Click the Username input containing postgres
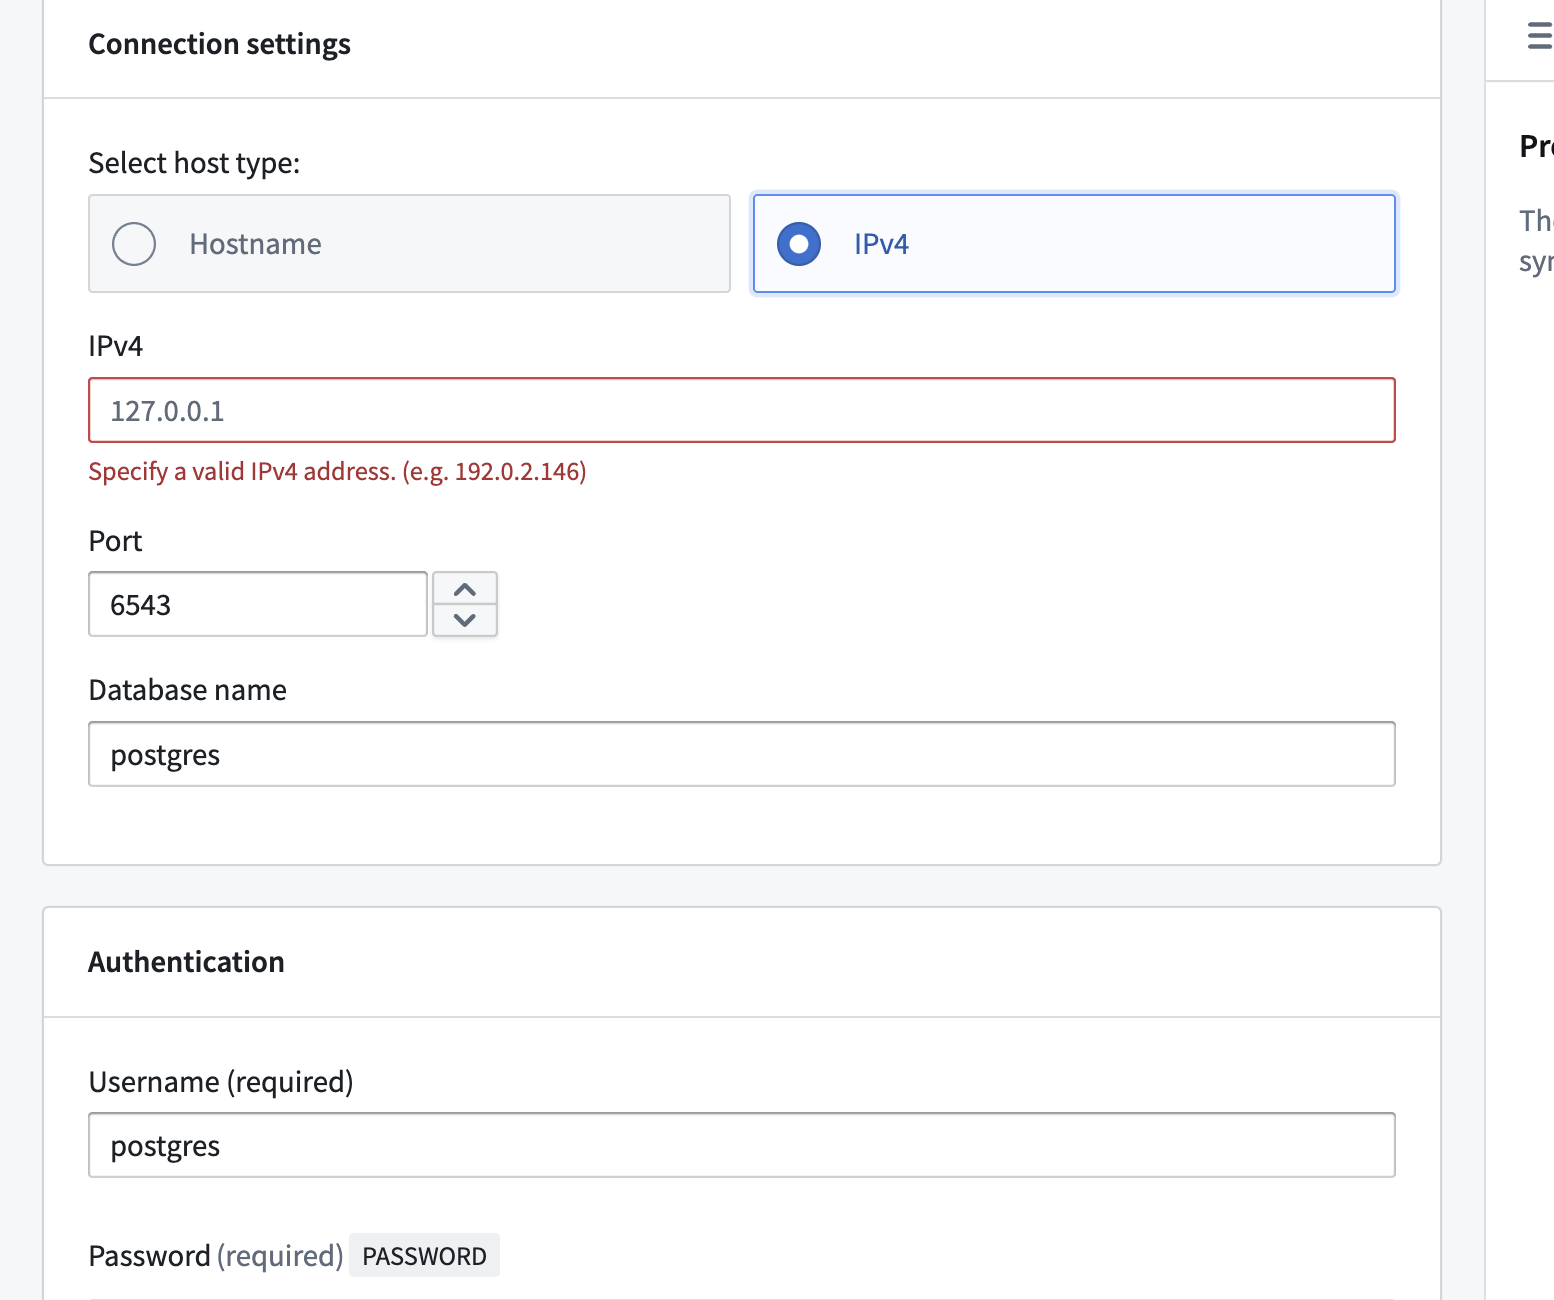The height and width of the screenshot is (1300, 1554). click(741, 1145)
